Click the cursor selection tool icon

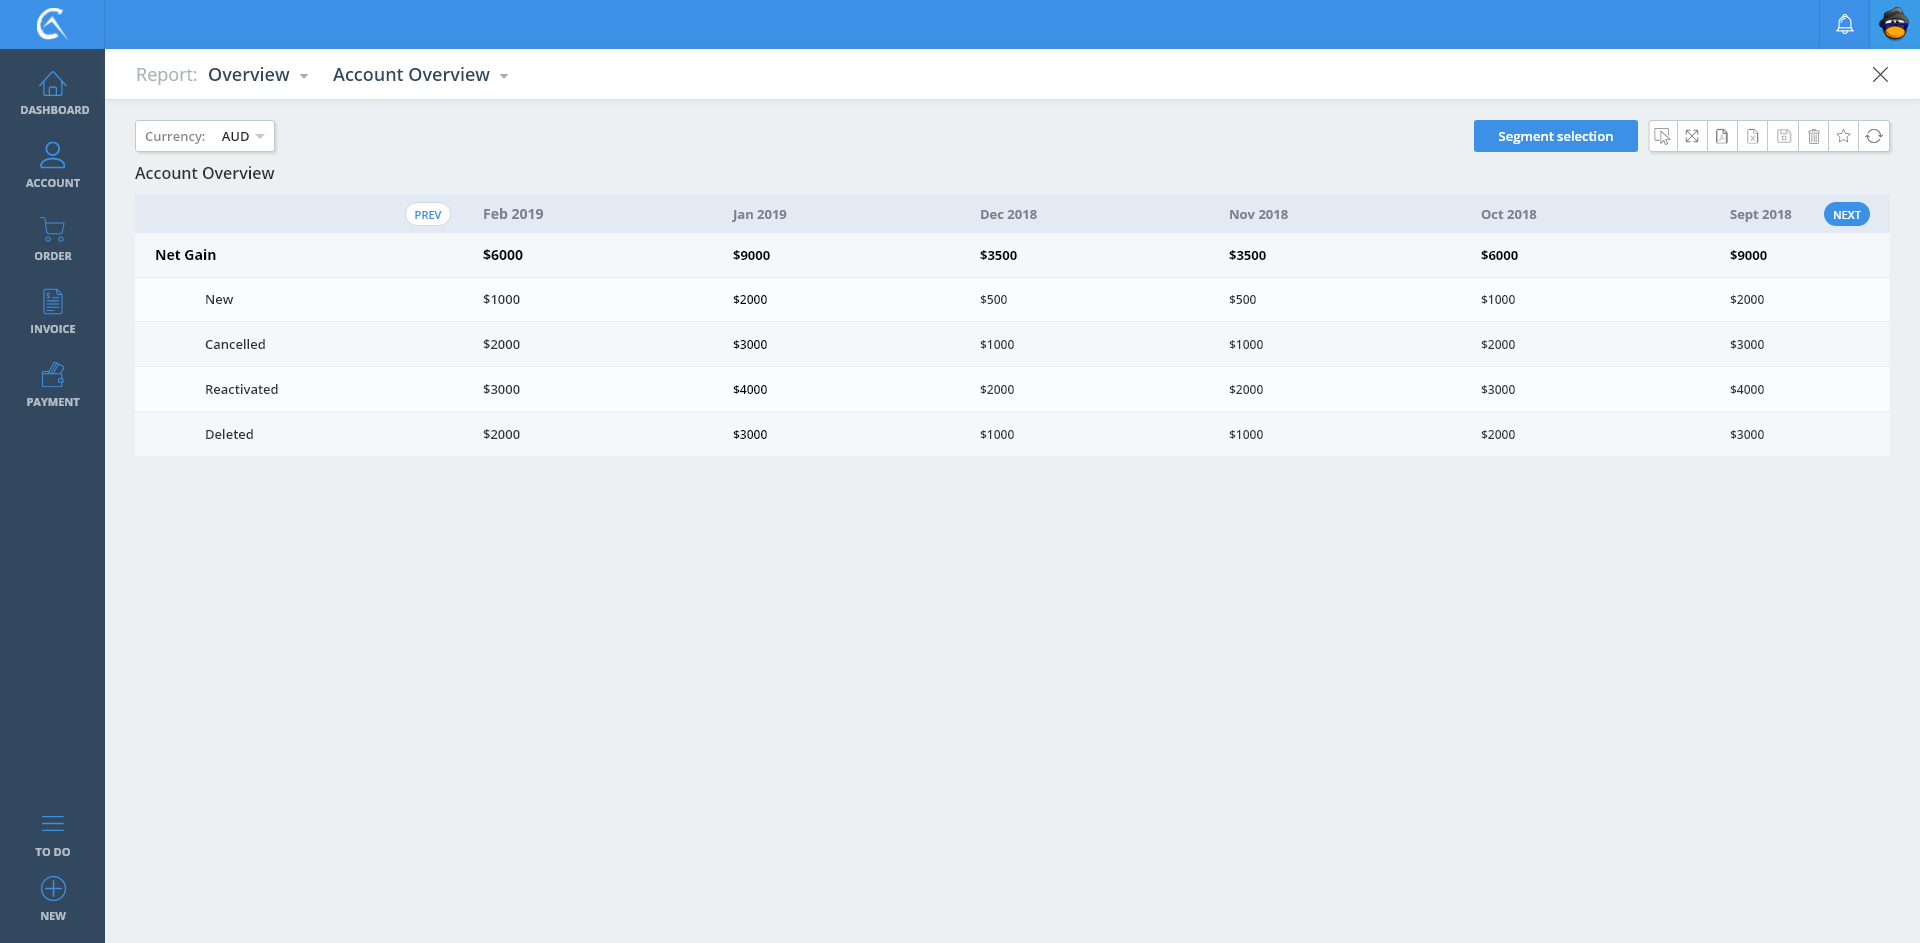pos(1662,136)
